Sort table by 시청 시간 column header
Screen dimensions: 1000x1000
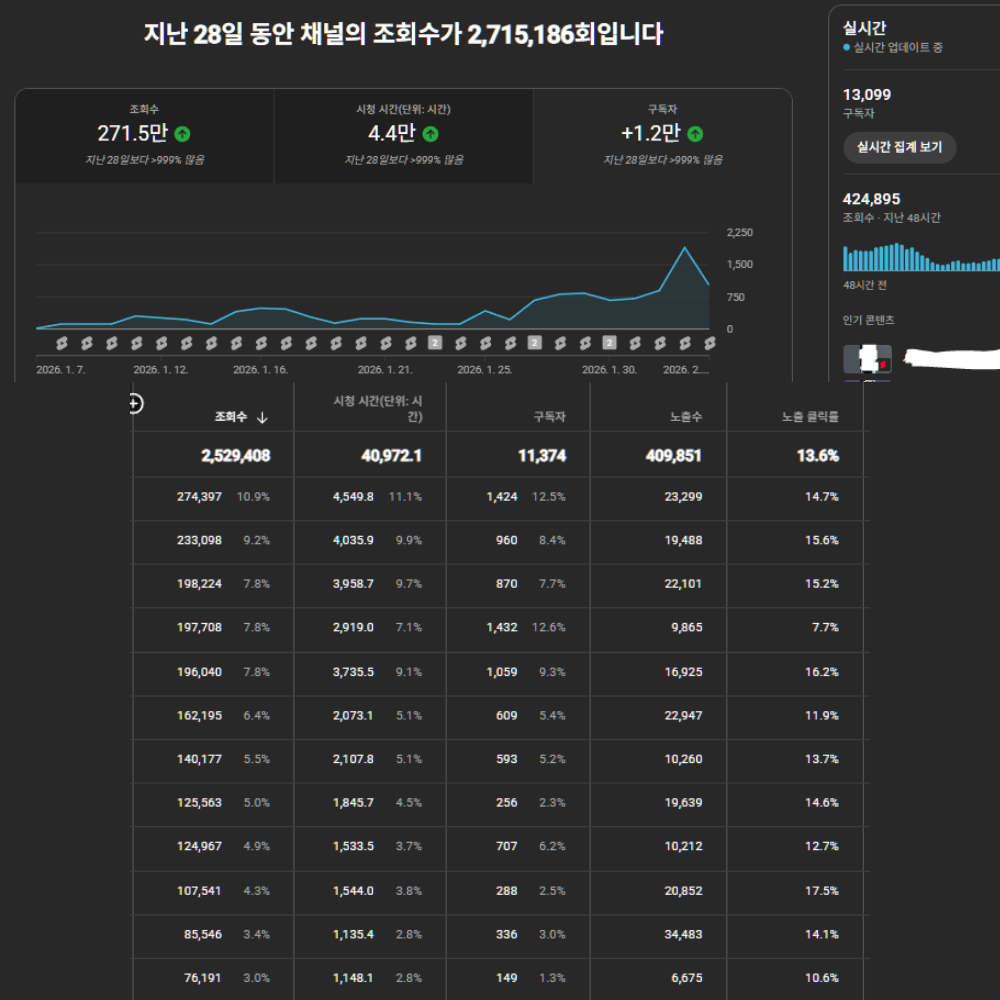click(377, 408)
